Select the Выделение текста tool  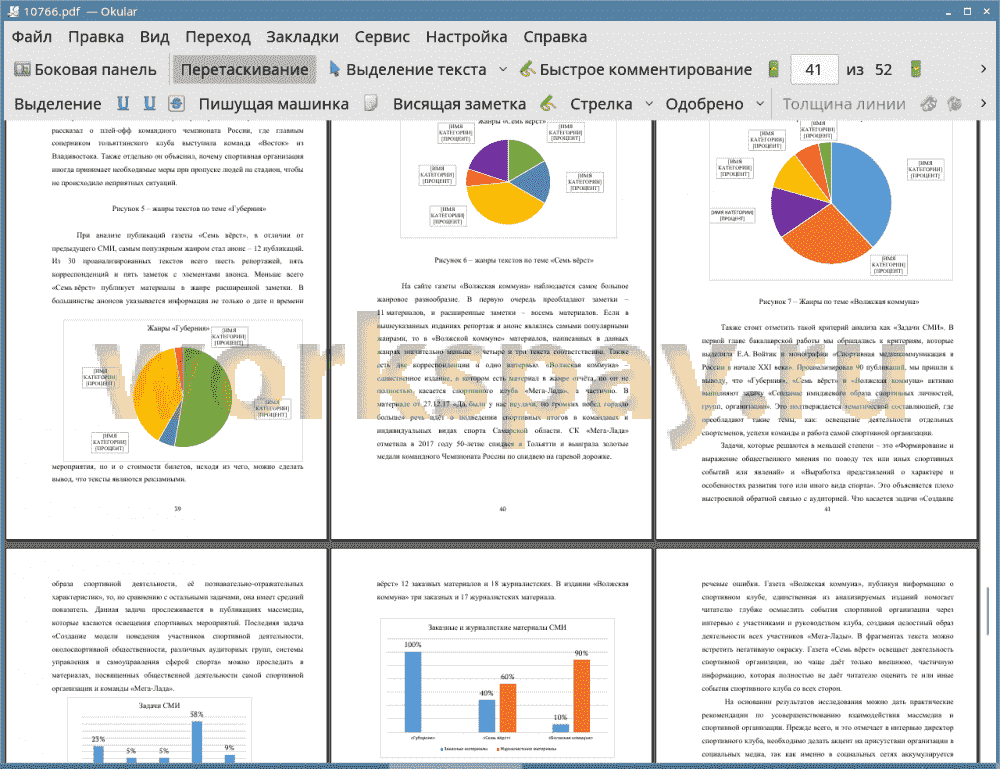[x=408, y=70]
